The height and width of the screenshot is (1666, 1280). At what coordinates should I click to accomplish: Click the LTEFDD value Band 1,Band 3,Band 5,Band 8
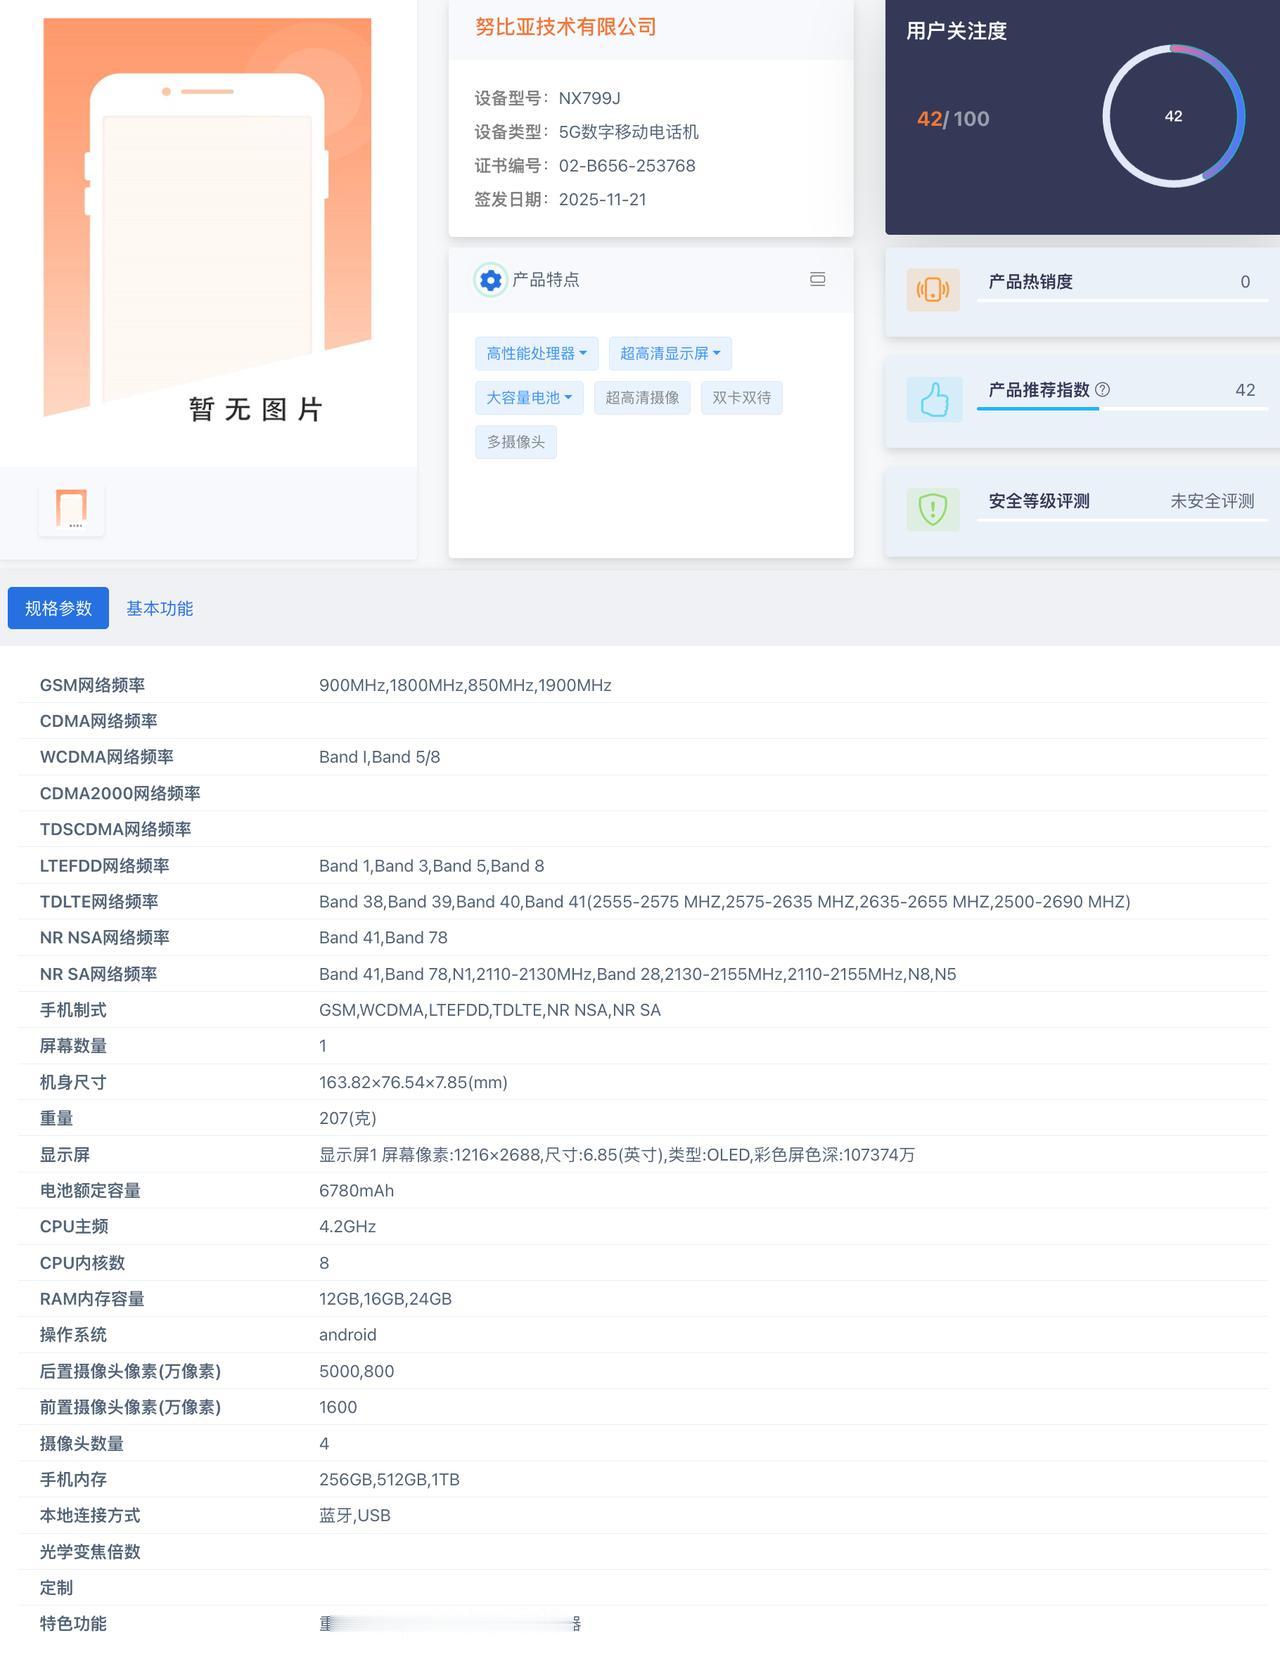[x=432, y=866]
